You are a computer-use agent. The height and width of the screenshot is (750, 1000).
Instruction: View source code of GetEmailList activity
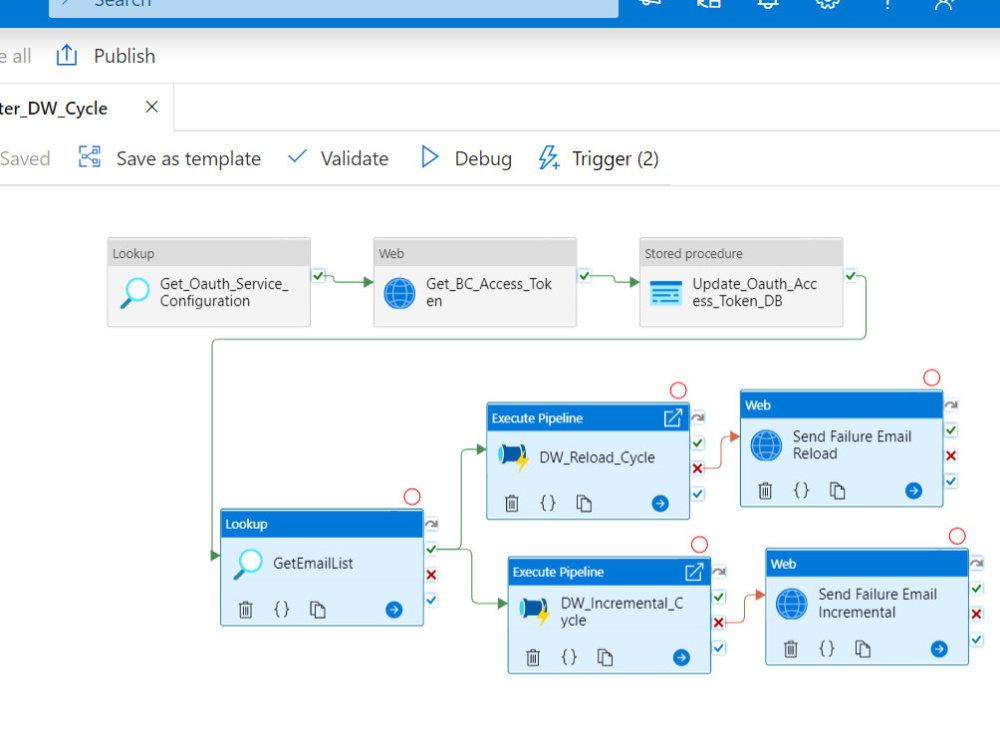[281, 610]
